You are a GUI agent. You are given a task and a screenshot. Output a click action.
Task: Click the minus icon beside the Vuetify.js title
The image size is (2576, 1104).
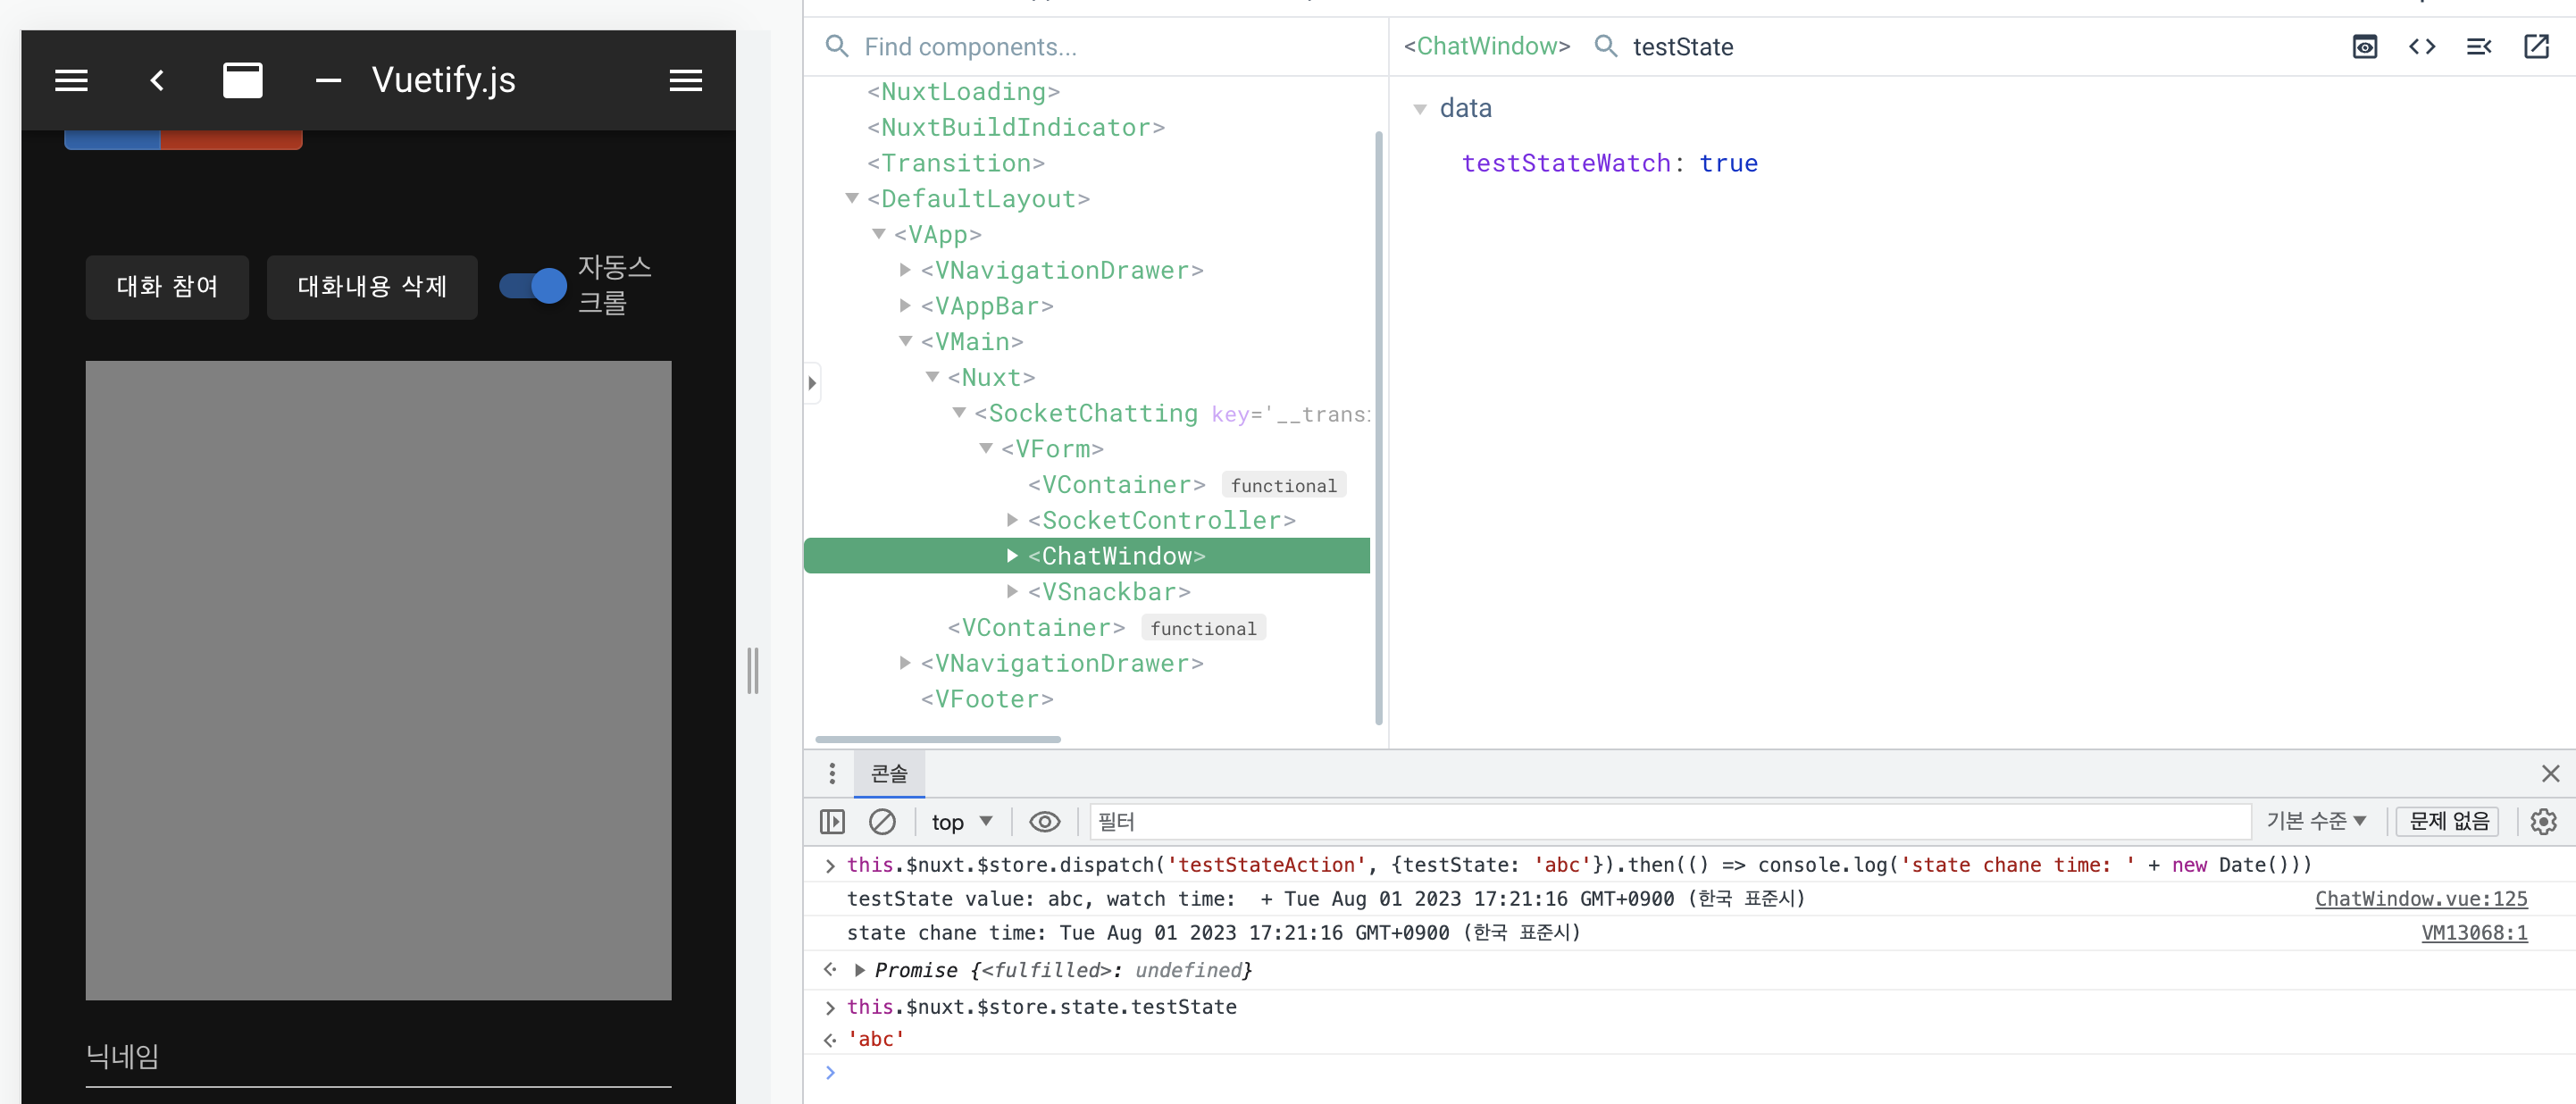[328, 80]
